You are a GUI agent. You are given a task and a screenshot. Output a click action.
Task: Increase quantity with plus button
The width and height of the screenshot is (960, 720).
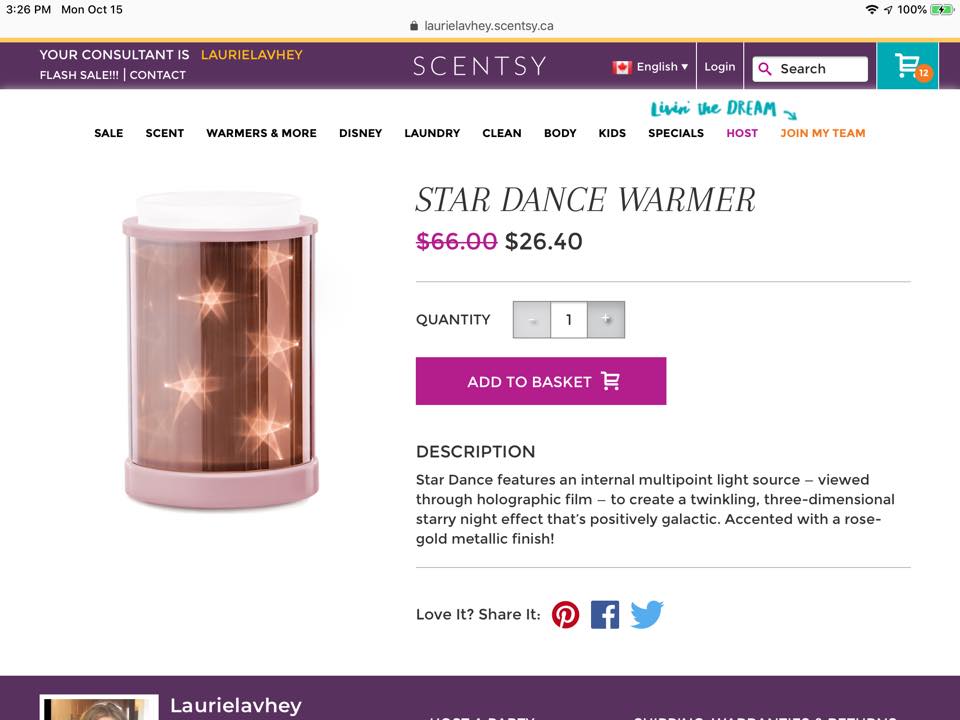point(606,319)
